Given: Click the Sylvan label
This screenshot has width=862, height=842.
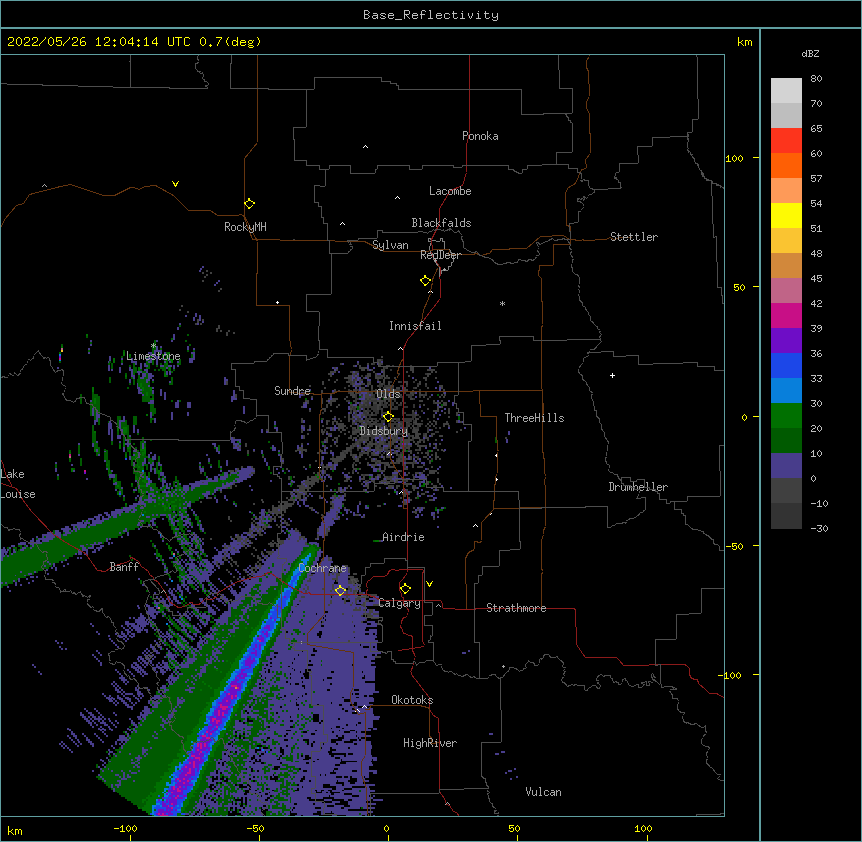Looking at the screenshot, I should point(390,245).
